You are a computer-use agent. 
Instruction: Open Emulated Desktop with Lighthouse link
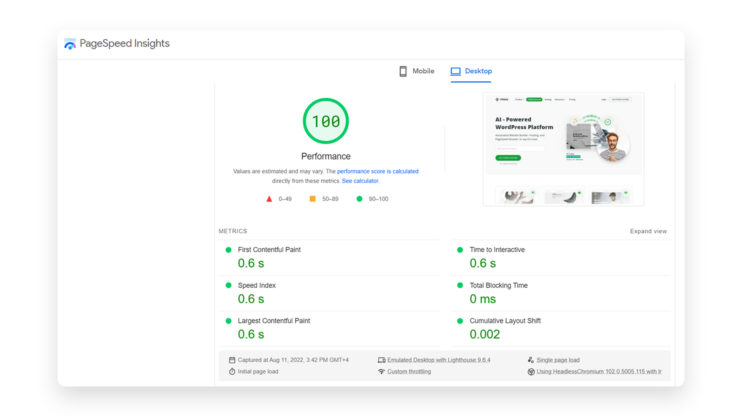pyautogui.click(x=439, y=360)
